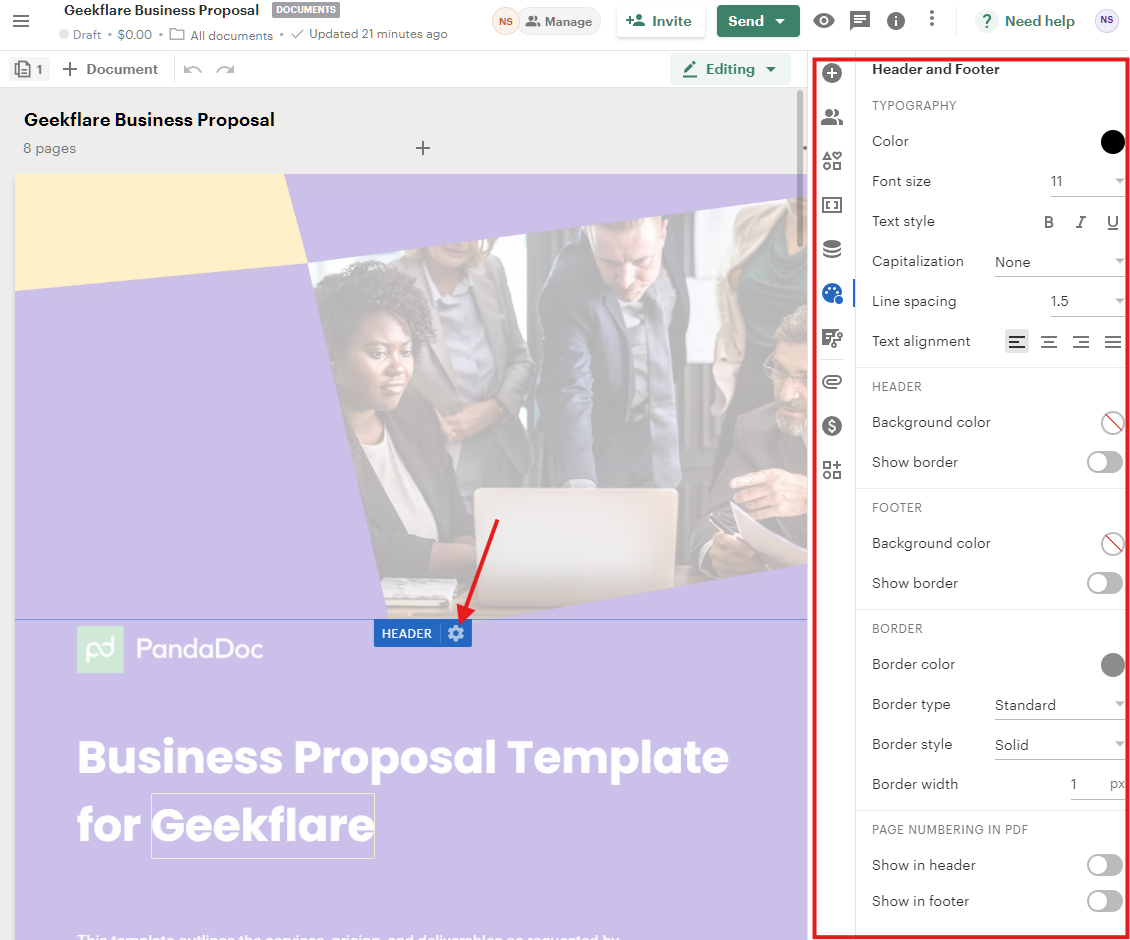Image resolution: width=1130 pixels, height=940 pixels.
Task: Click the Need help link
Action: 1026,21
